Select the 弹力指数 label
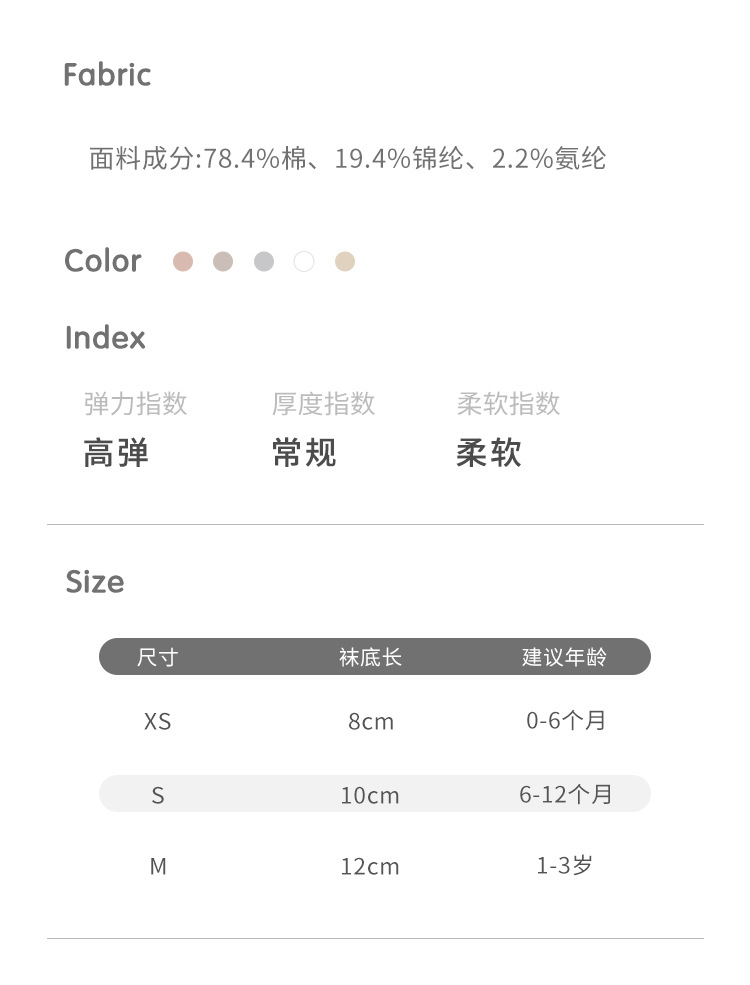The image size is (750, 985). point(135,404)
